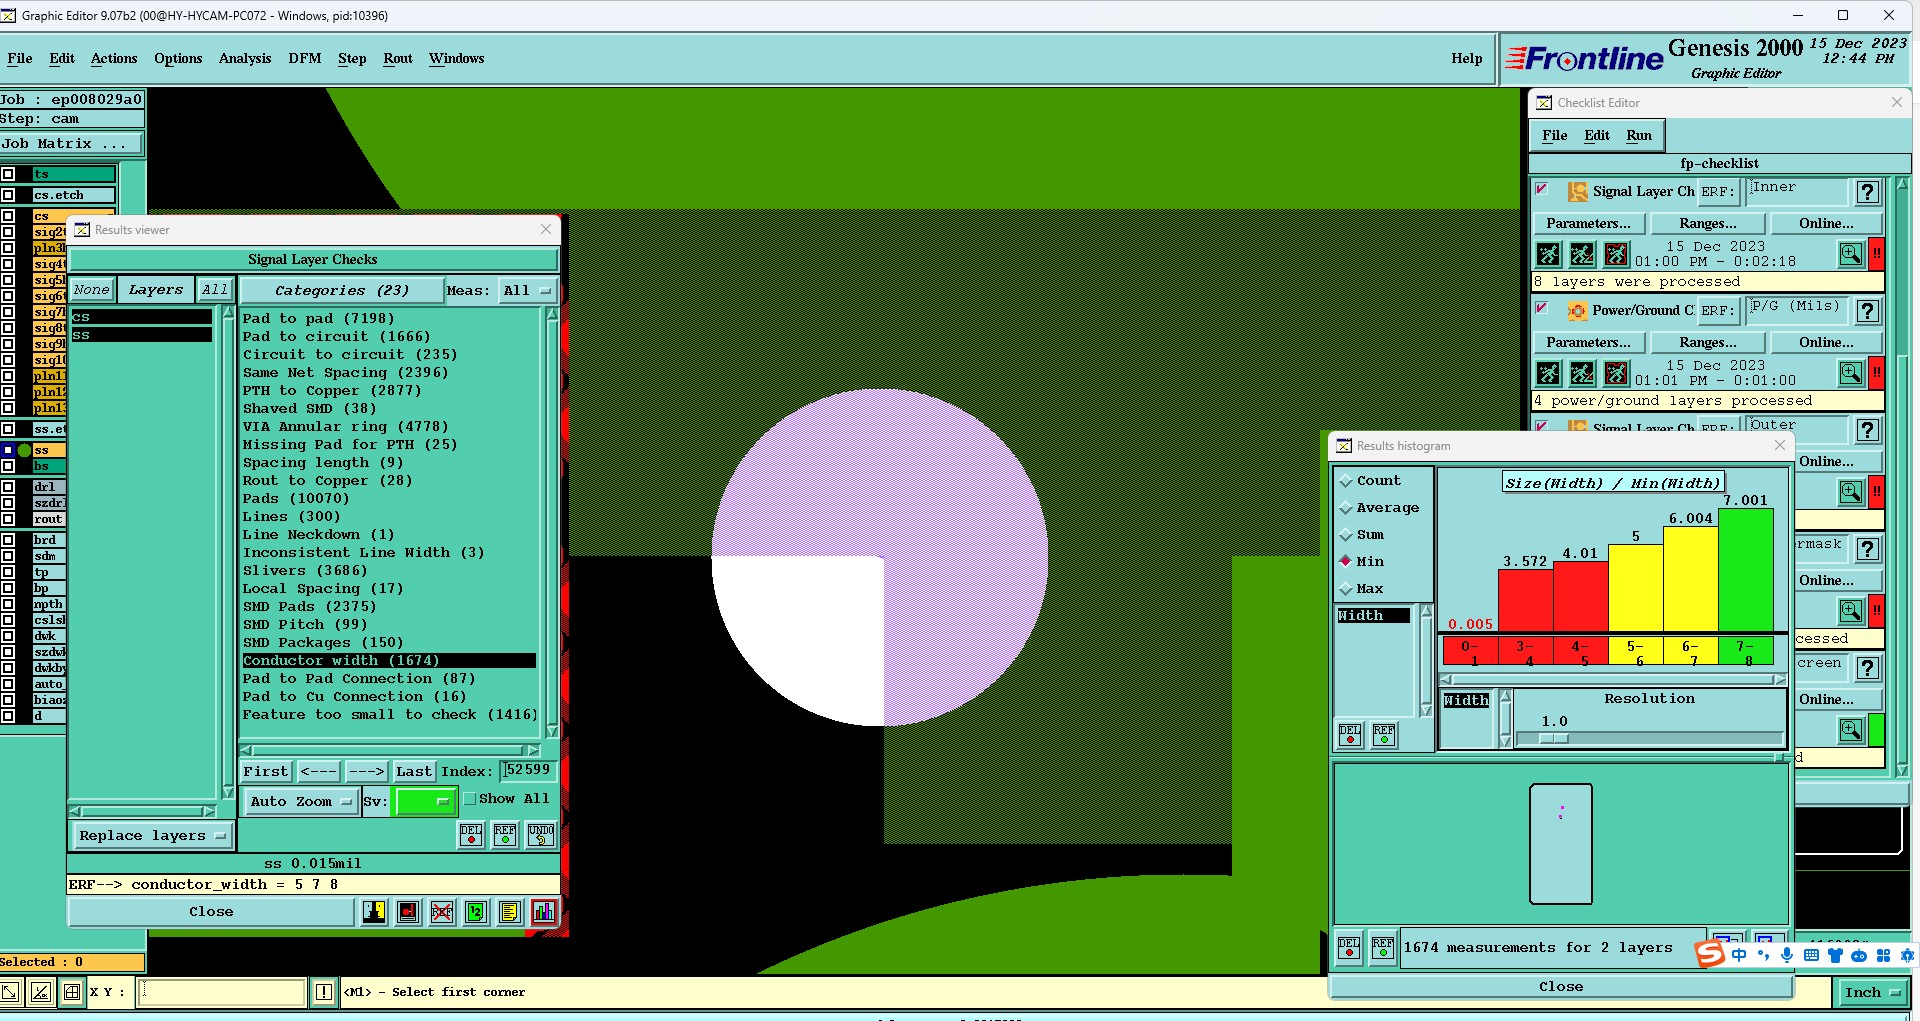Image resolution: width=1920 pixels, height=1021 pixels.
Task: Click Parameters button for Signal Layer Inner
Action: click(1588, 223)
